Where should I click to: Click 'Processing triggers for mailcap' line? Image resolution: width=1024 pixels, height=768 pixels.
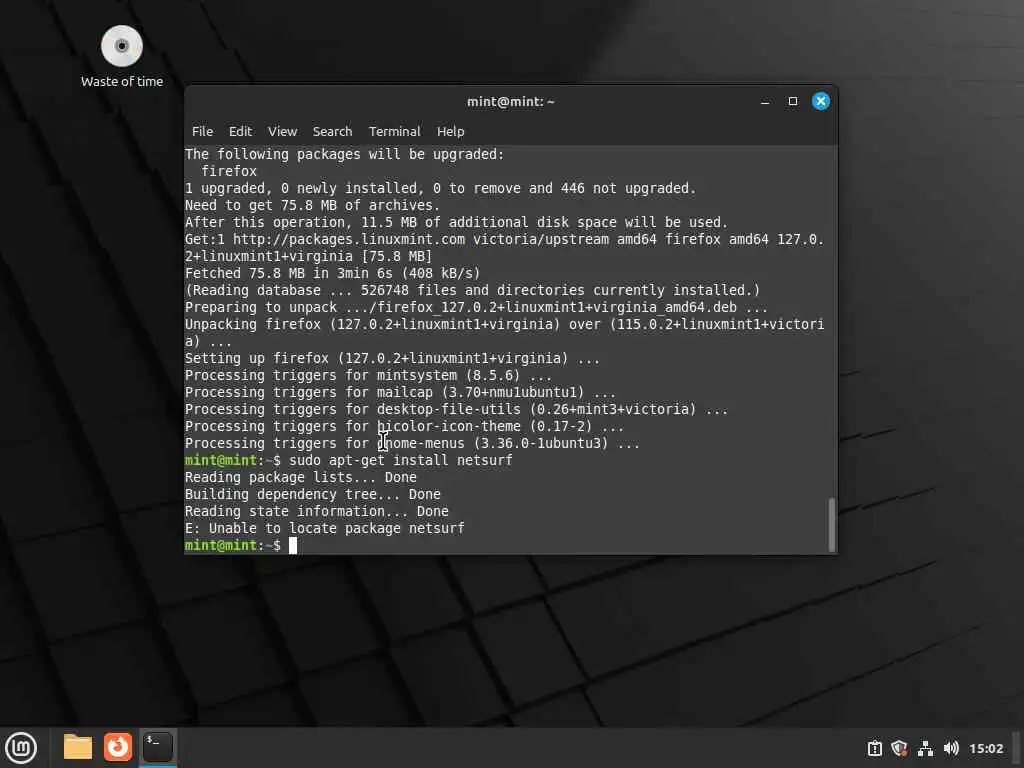pos(400,392)
